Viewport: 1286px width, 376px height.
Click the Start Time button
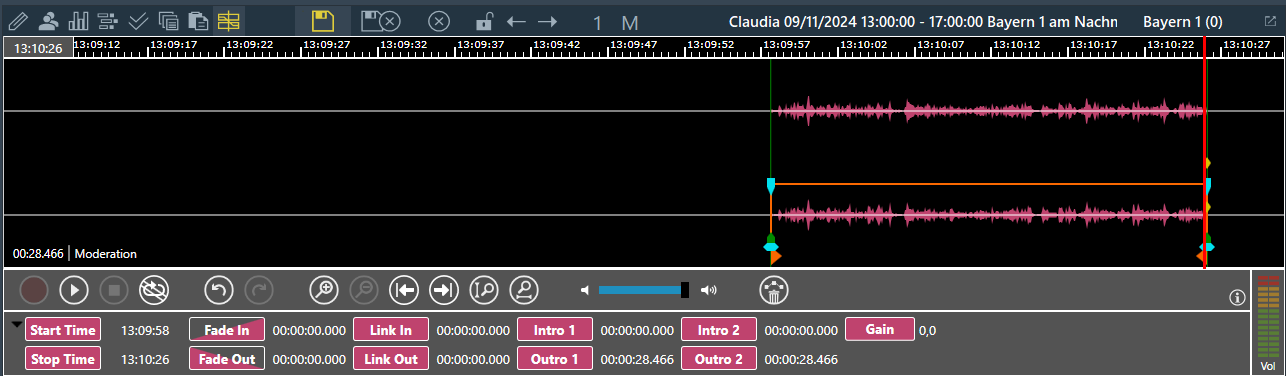tap(63, 330)
